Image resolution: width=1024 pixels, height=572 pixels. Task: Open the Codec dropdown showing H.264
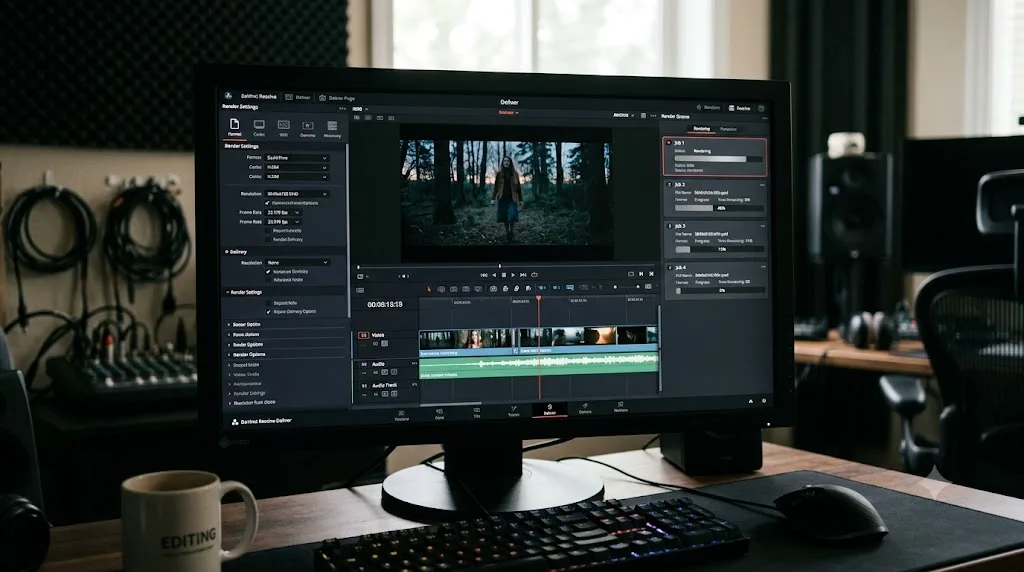coord(296,167)
